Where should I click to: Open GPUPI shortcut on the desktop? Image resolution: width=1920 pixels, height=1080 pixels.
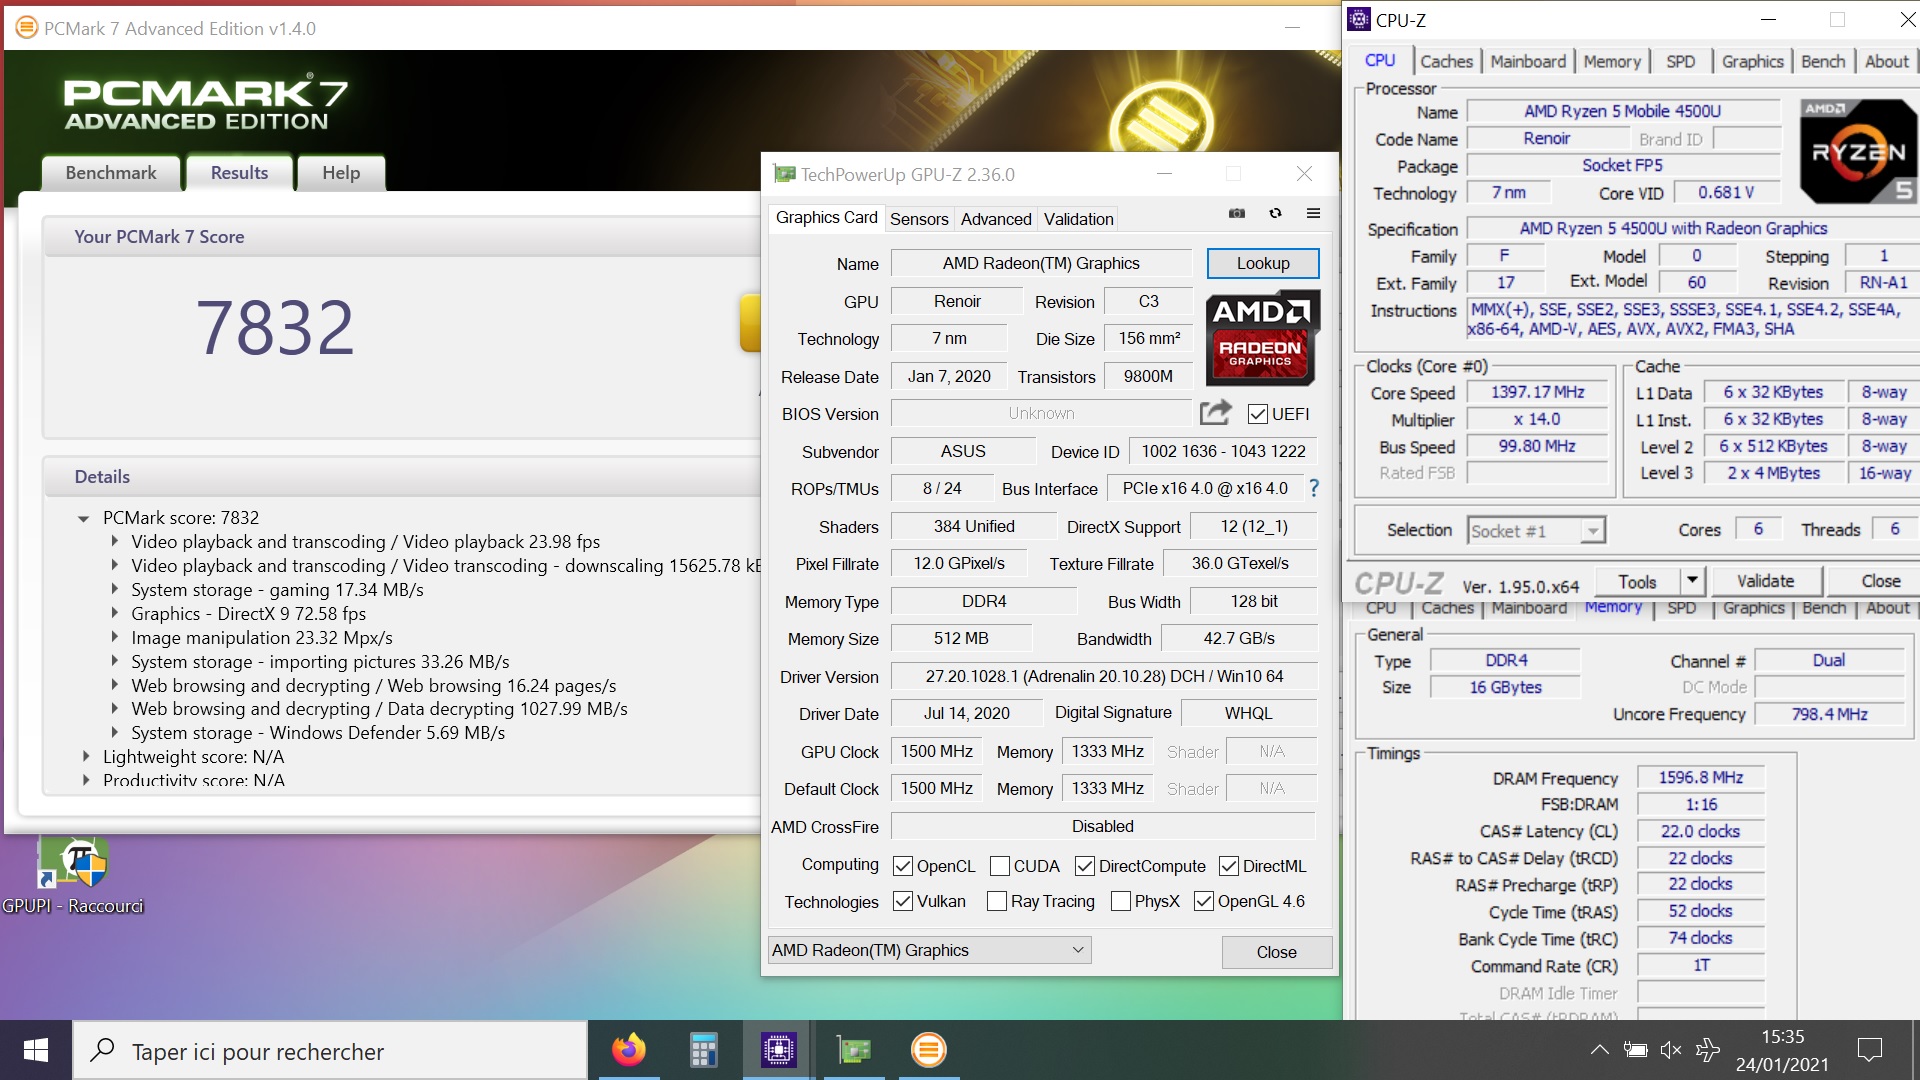(72, 877)
